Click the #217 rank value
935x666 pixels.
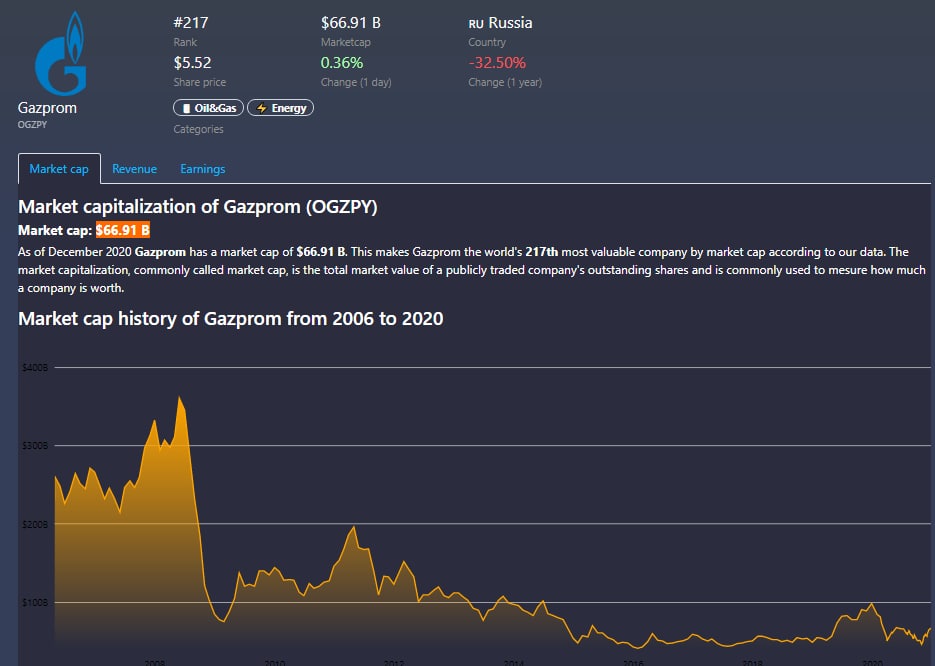(191, 23)
